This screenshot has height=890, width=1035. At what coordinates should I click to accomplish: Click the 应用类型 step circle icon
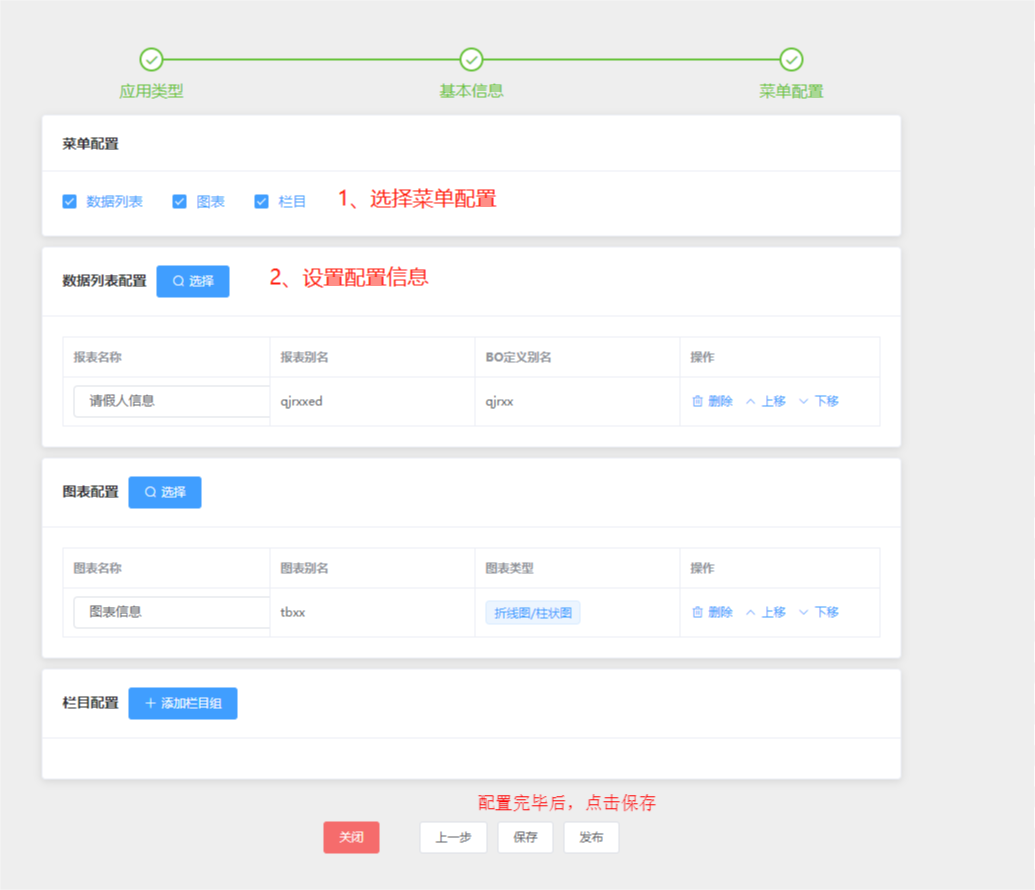[151, 59]
